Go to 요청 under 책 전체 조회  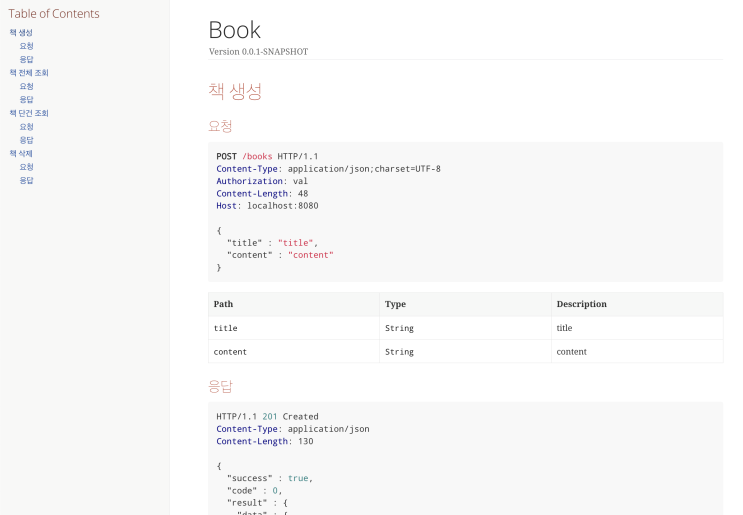click(x=27, y=86)
